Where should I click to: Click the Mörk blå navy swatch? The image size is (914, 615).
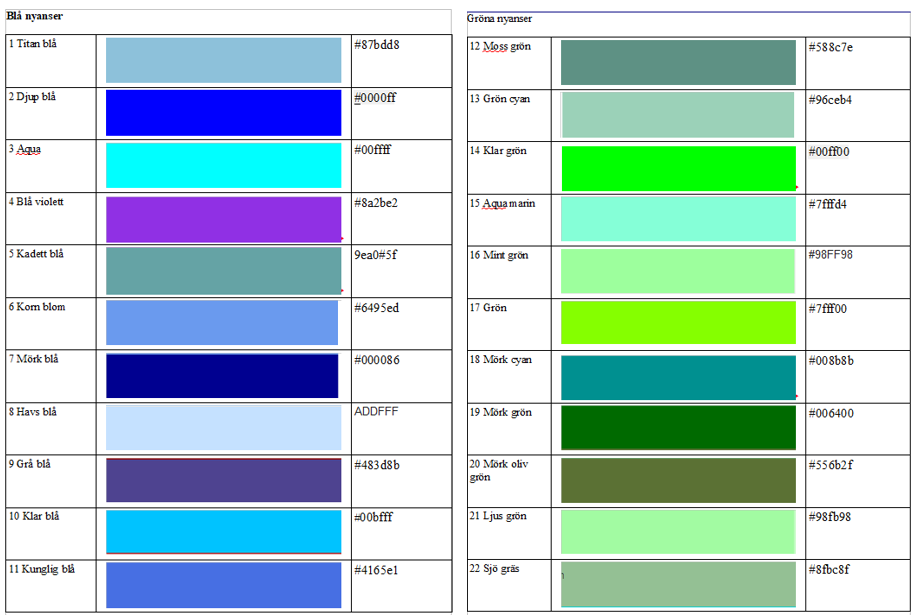tap(222, 376)
